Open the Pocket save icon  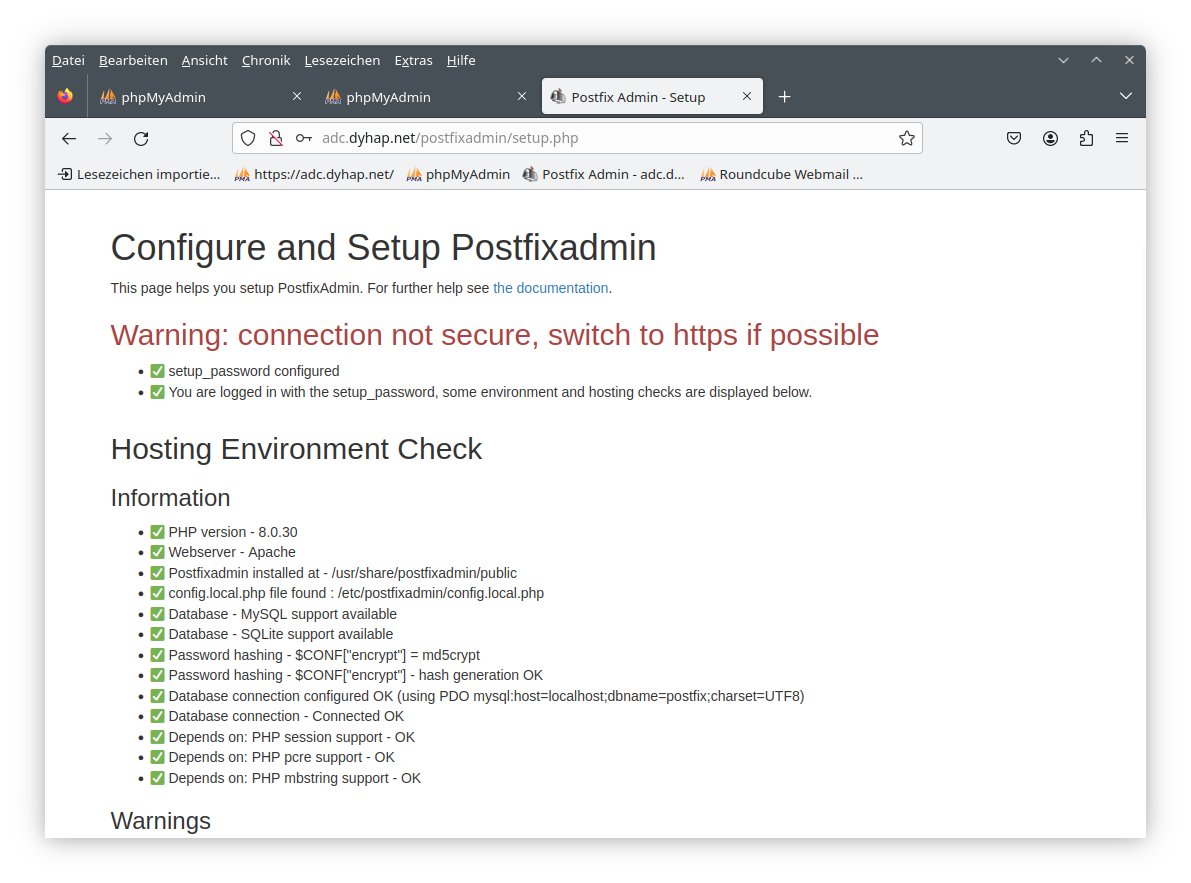pyautogui.click(x=1013, y=139)
